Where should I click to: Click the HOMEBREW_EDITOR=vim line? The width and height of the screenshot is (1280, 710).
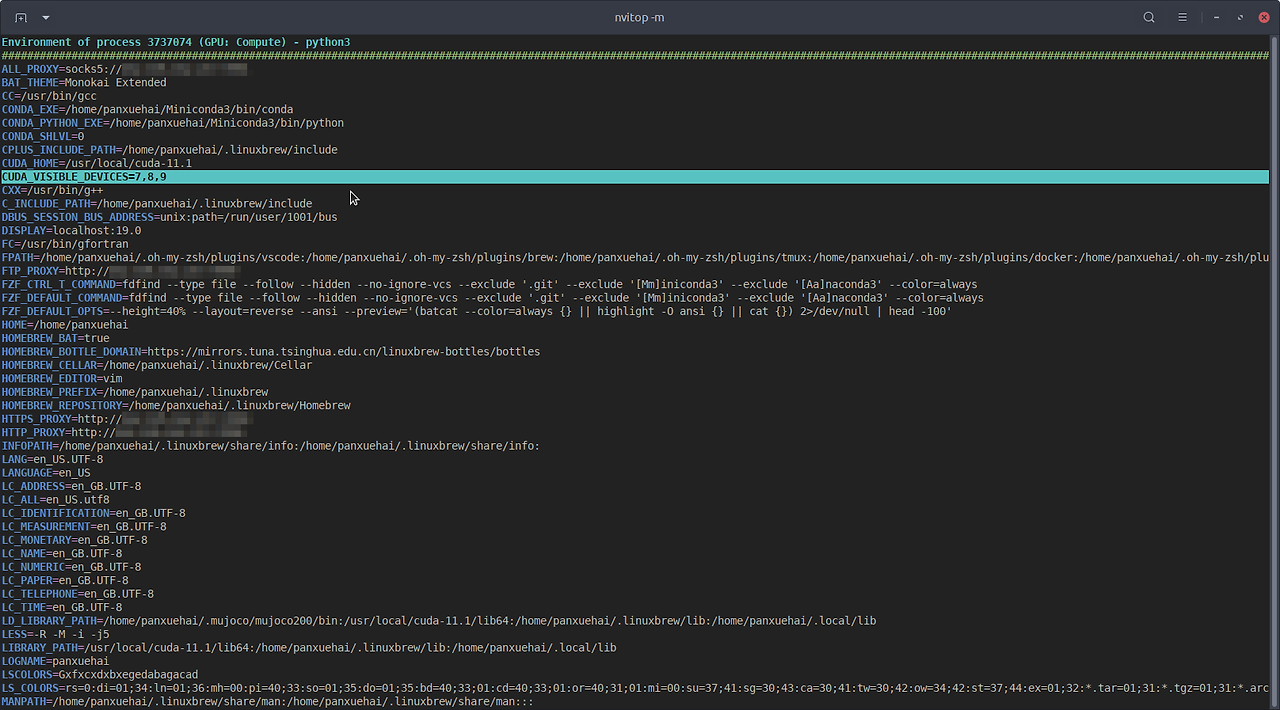click(62, 378)
